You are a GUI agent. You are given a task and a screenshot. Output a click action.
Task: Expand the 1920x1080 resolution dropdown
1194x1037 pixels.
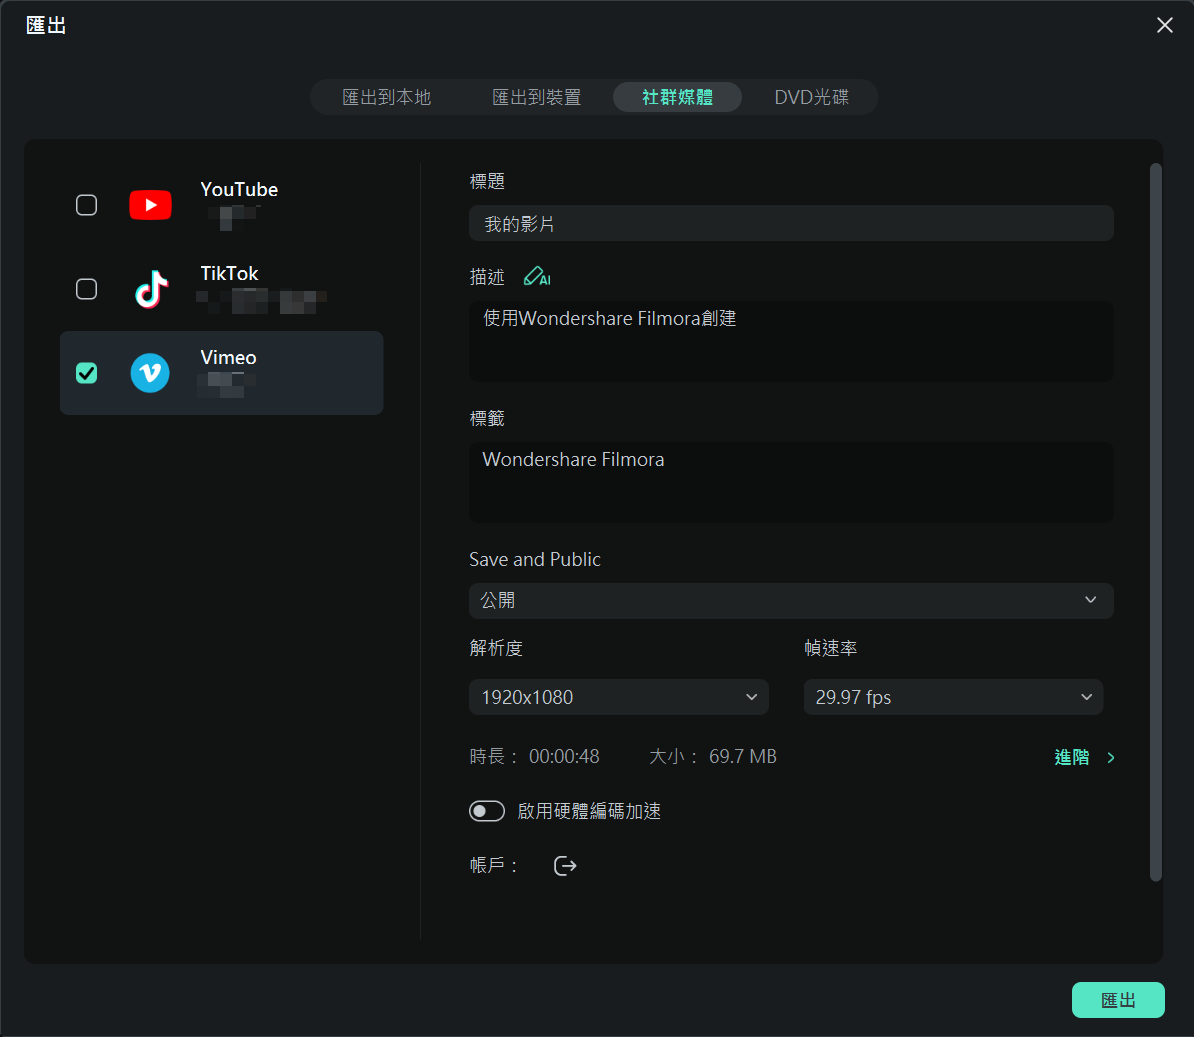tap(618, 697)
